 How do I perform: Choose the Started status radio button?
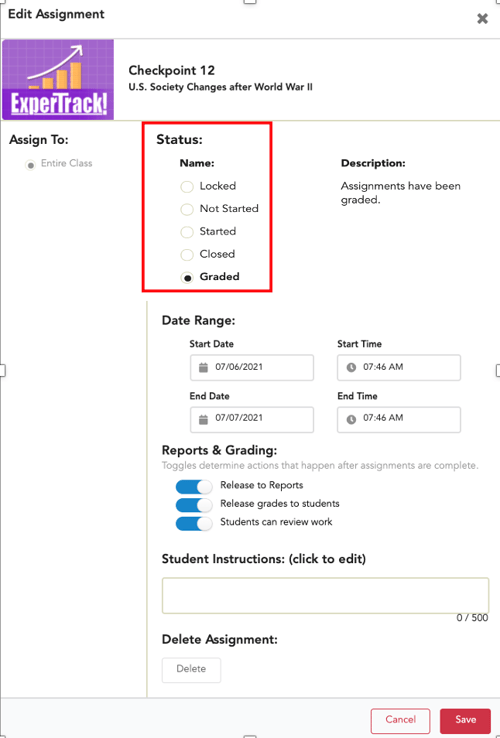click(x=187, y=232)
